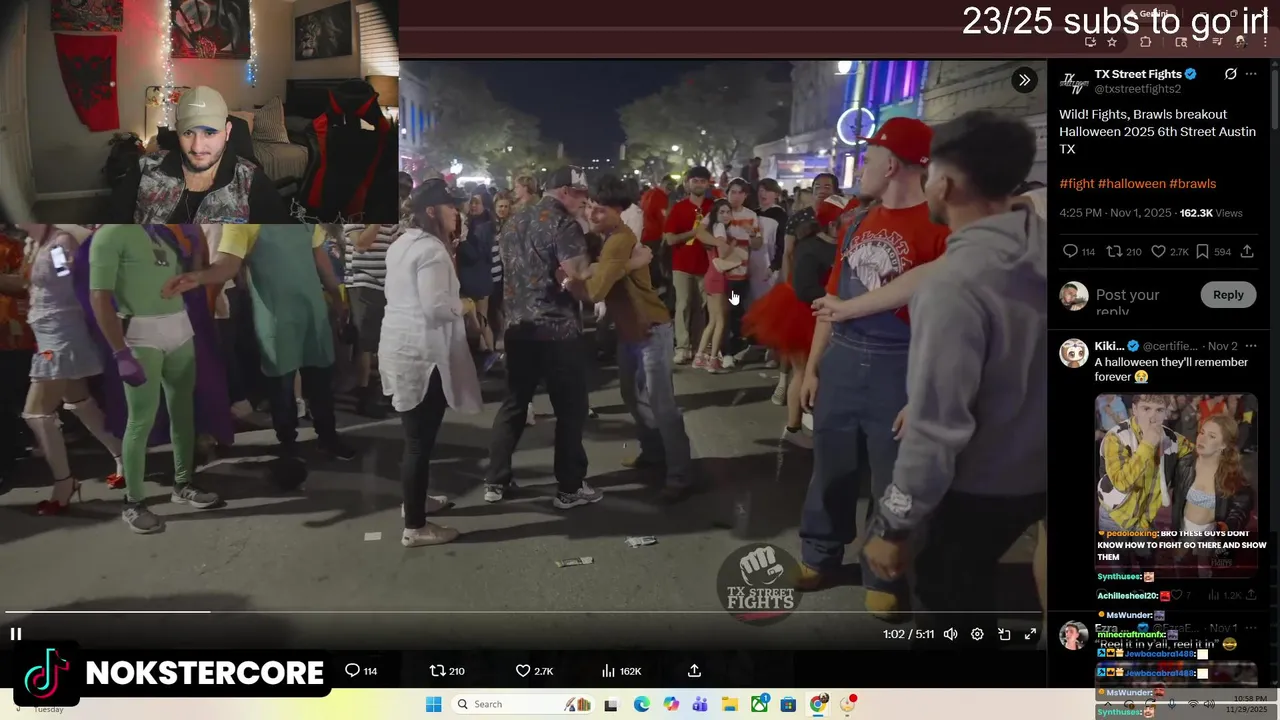The height and width of the screenshot is (720, 1280).
Task: Repost using the 210 icon under the video
Action: click(447, 671)
